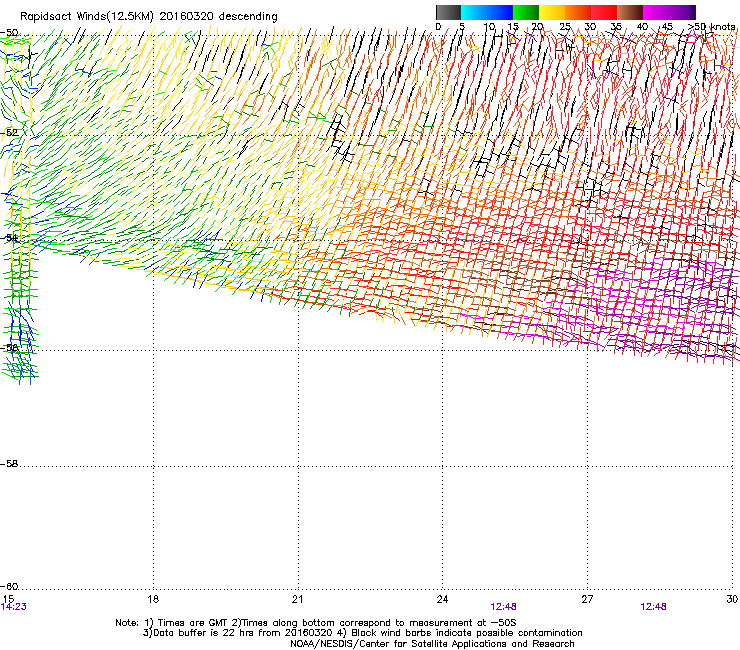Click the '27' longitude axis label
Screen dimensions: 740x650
tap(587, 599)
